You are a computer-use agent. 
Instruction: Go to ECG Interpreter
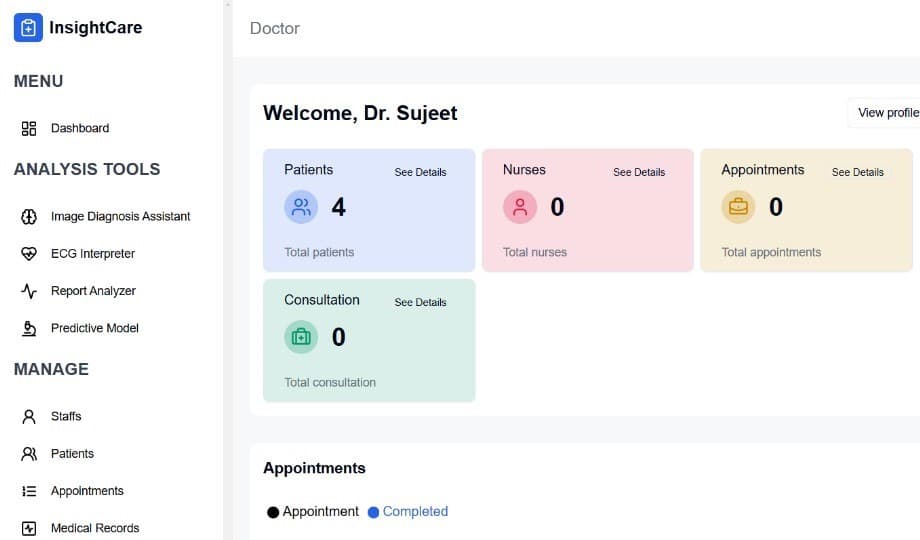93,254
